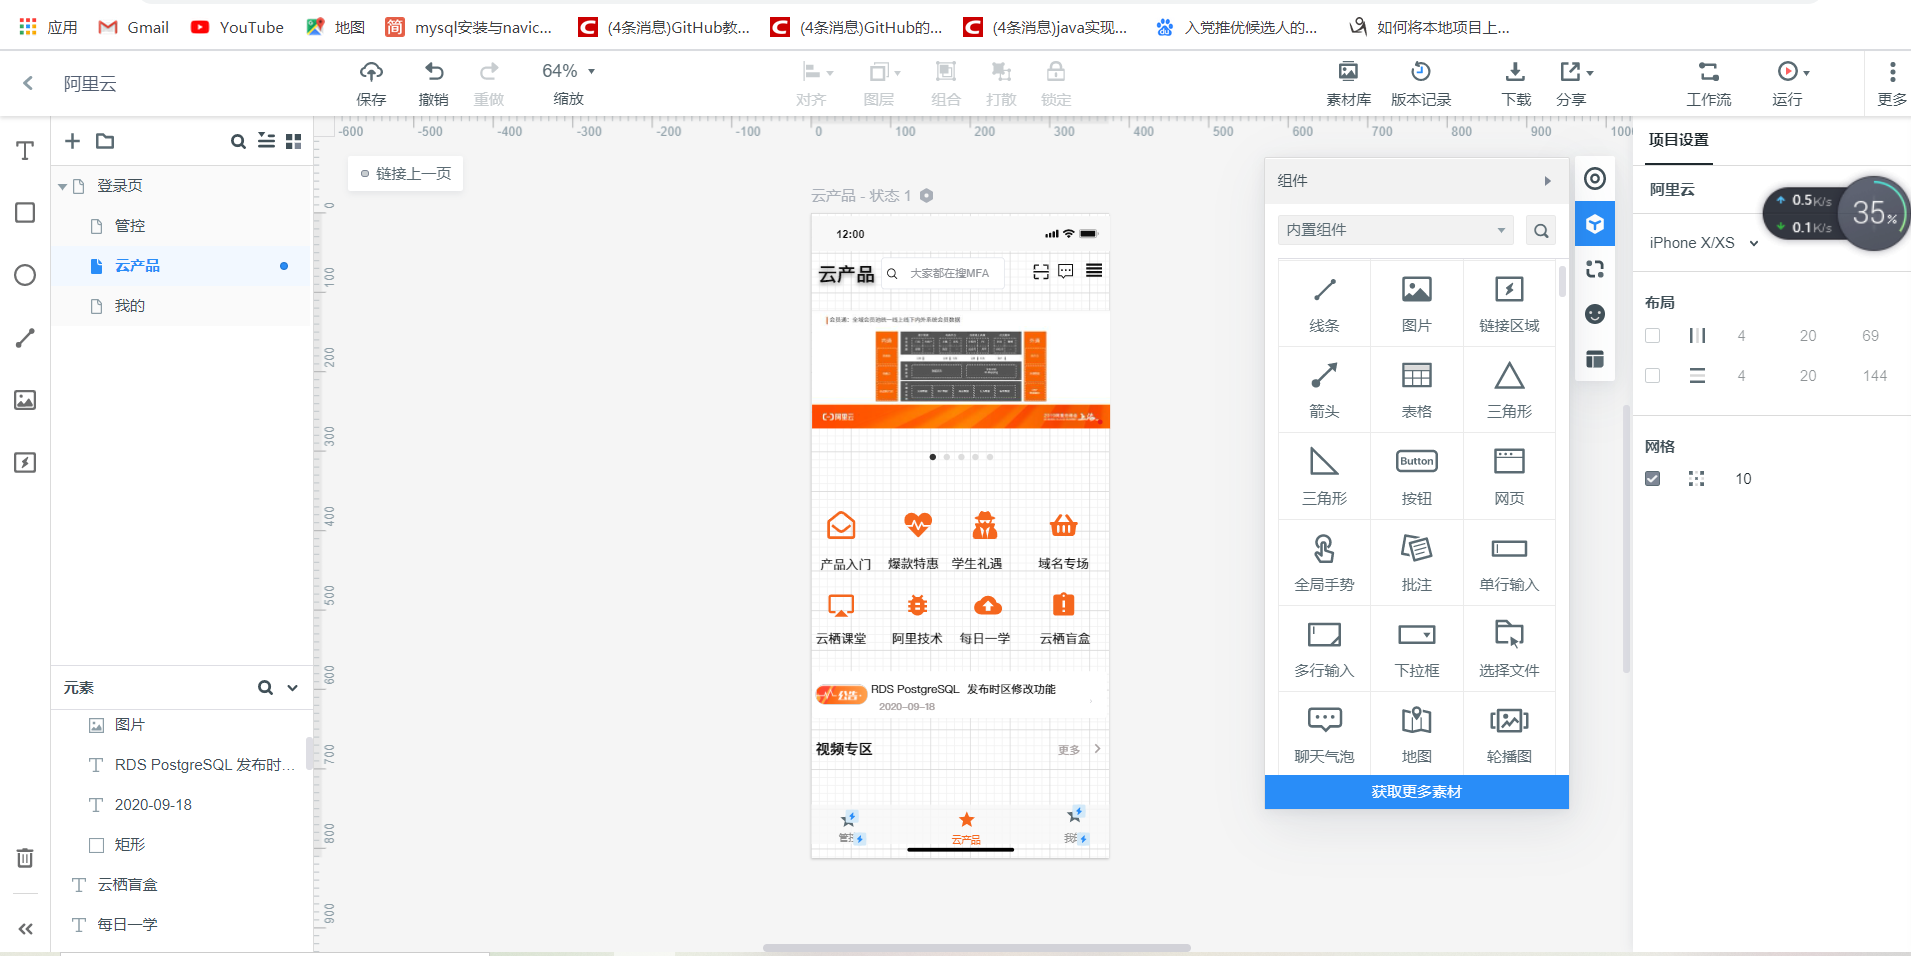Click 获取更多素材 button
Viewport: 1911px width, 956px height.
[x=1416, y=792]
